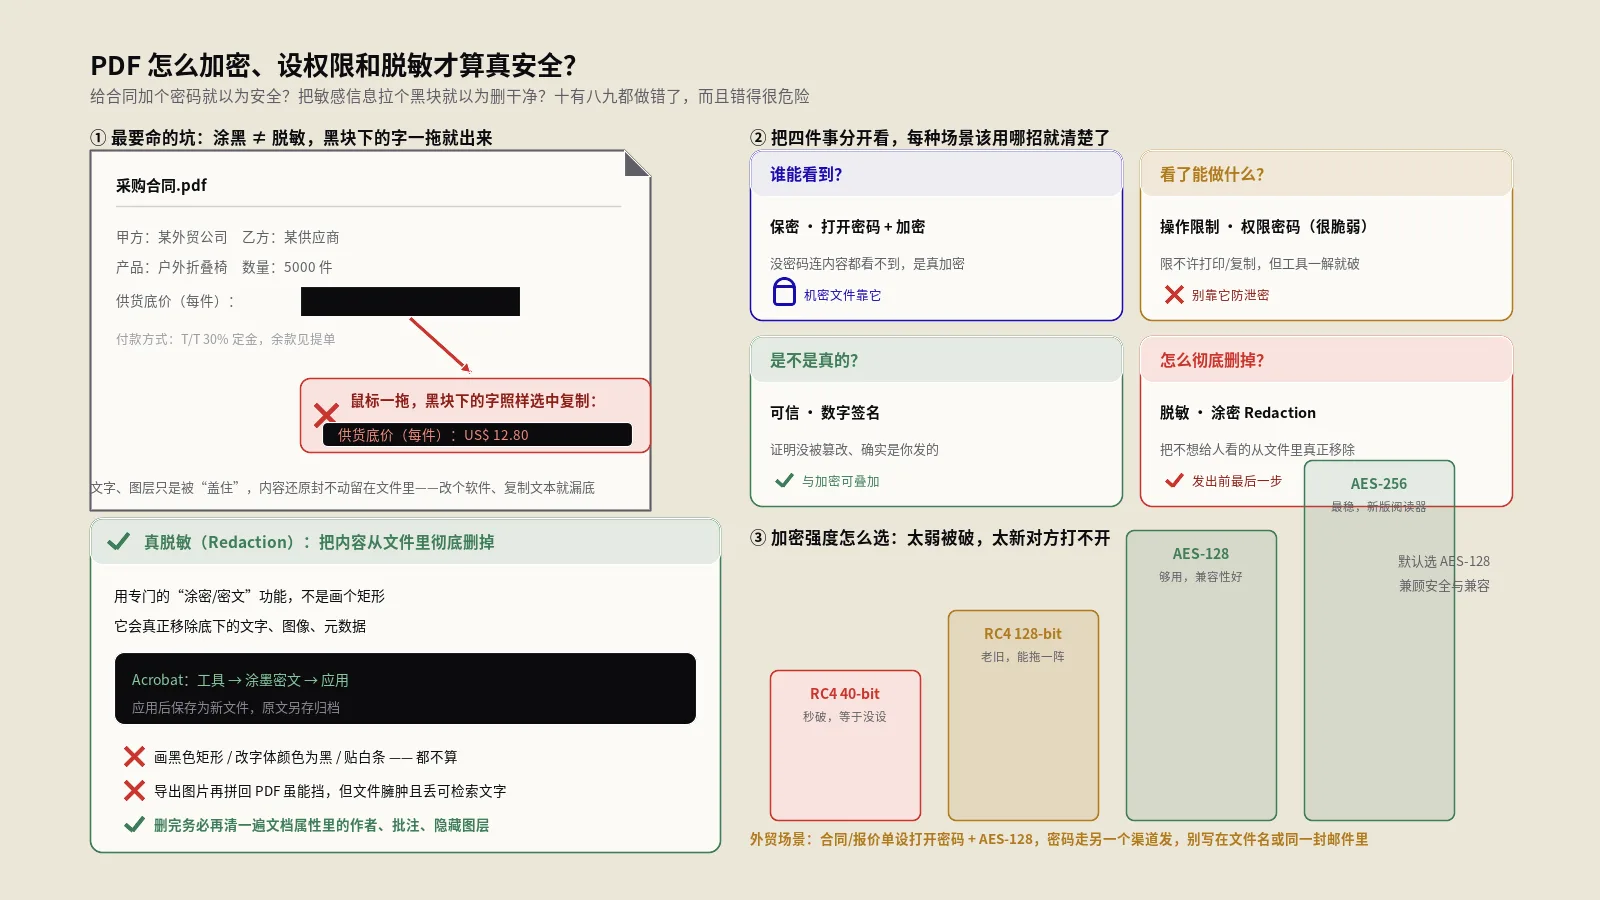1600x900 pixels.
Task: Click the lock icon beside 机密文件靠它
Action: pyautogui.click(x=785, y=292)
